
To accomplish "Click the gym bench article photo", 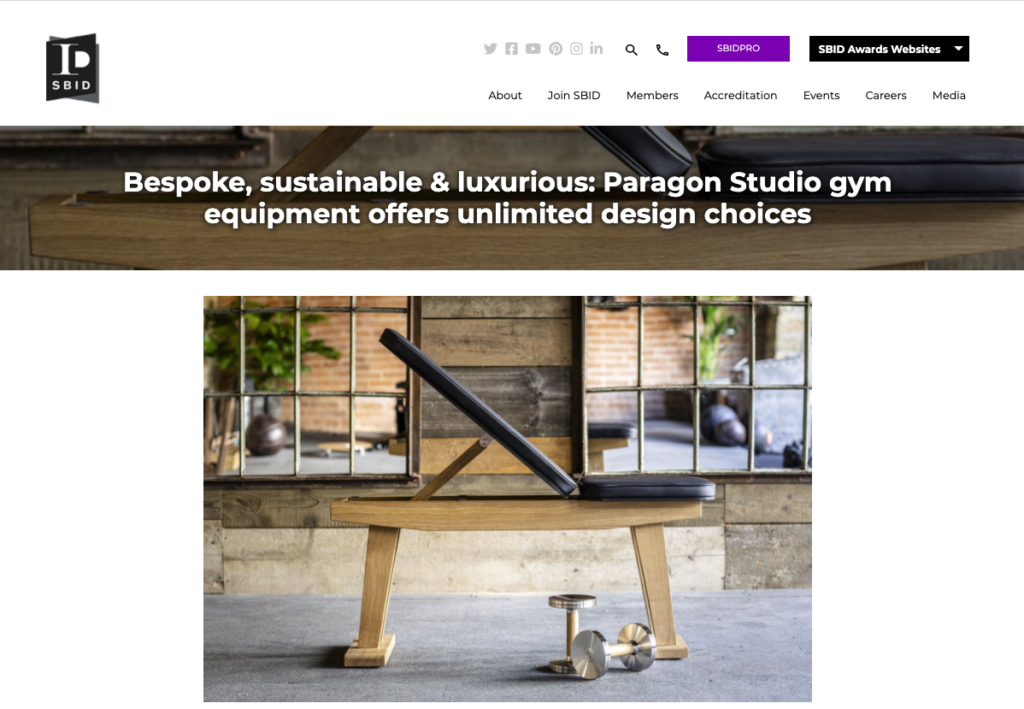I will coord(507,499).
